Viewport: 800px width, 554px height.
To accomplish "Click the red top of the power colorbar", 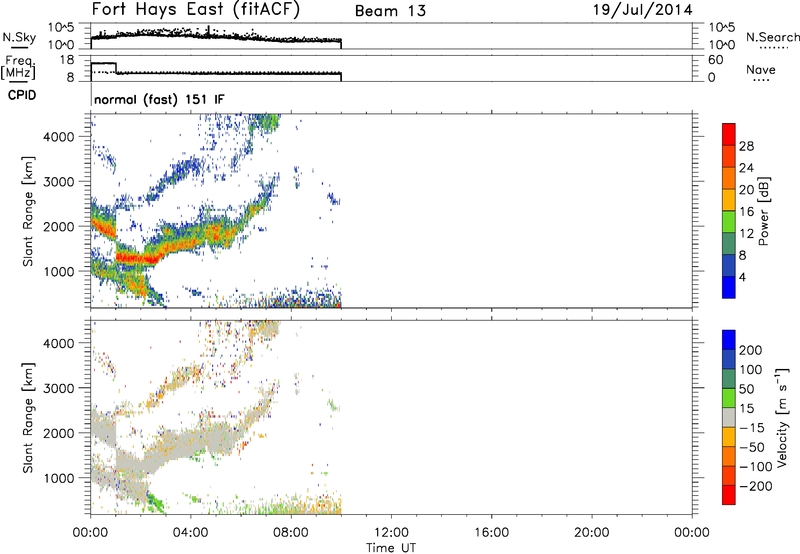I will tap(729, 132).
